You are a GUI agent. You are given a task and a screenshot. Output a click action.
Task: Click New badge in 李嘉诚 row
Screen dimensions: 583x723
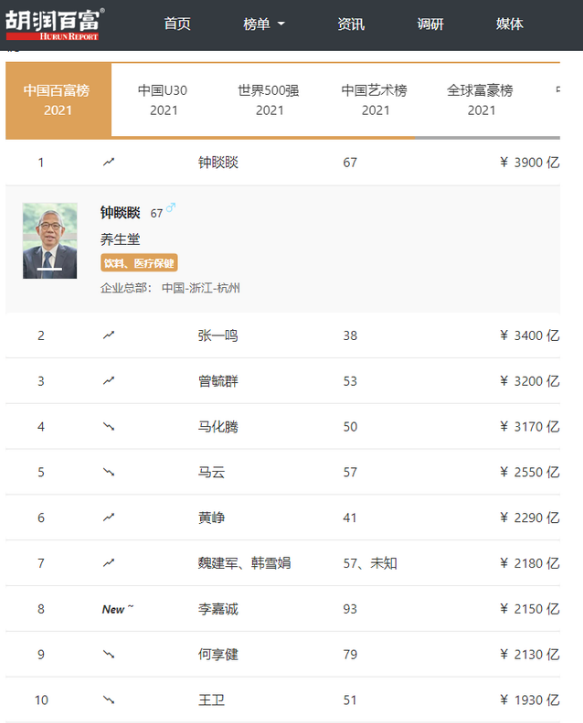117,609
